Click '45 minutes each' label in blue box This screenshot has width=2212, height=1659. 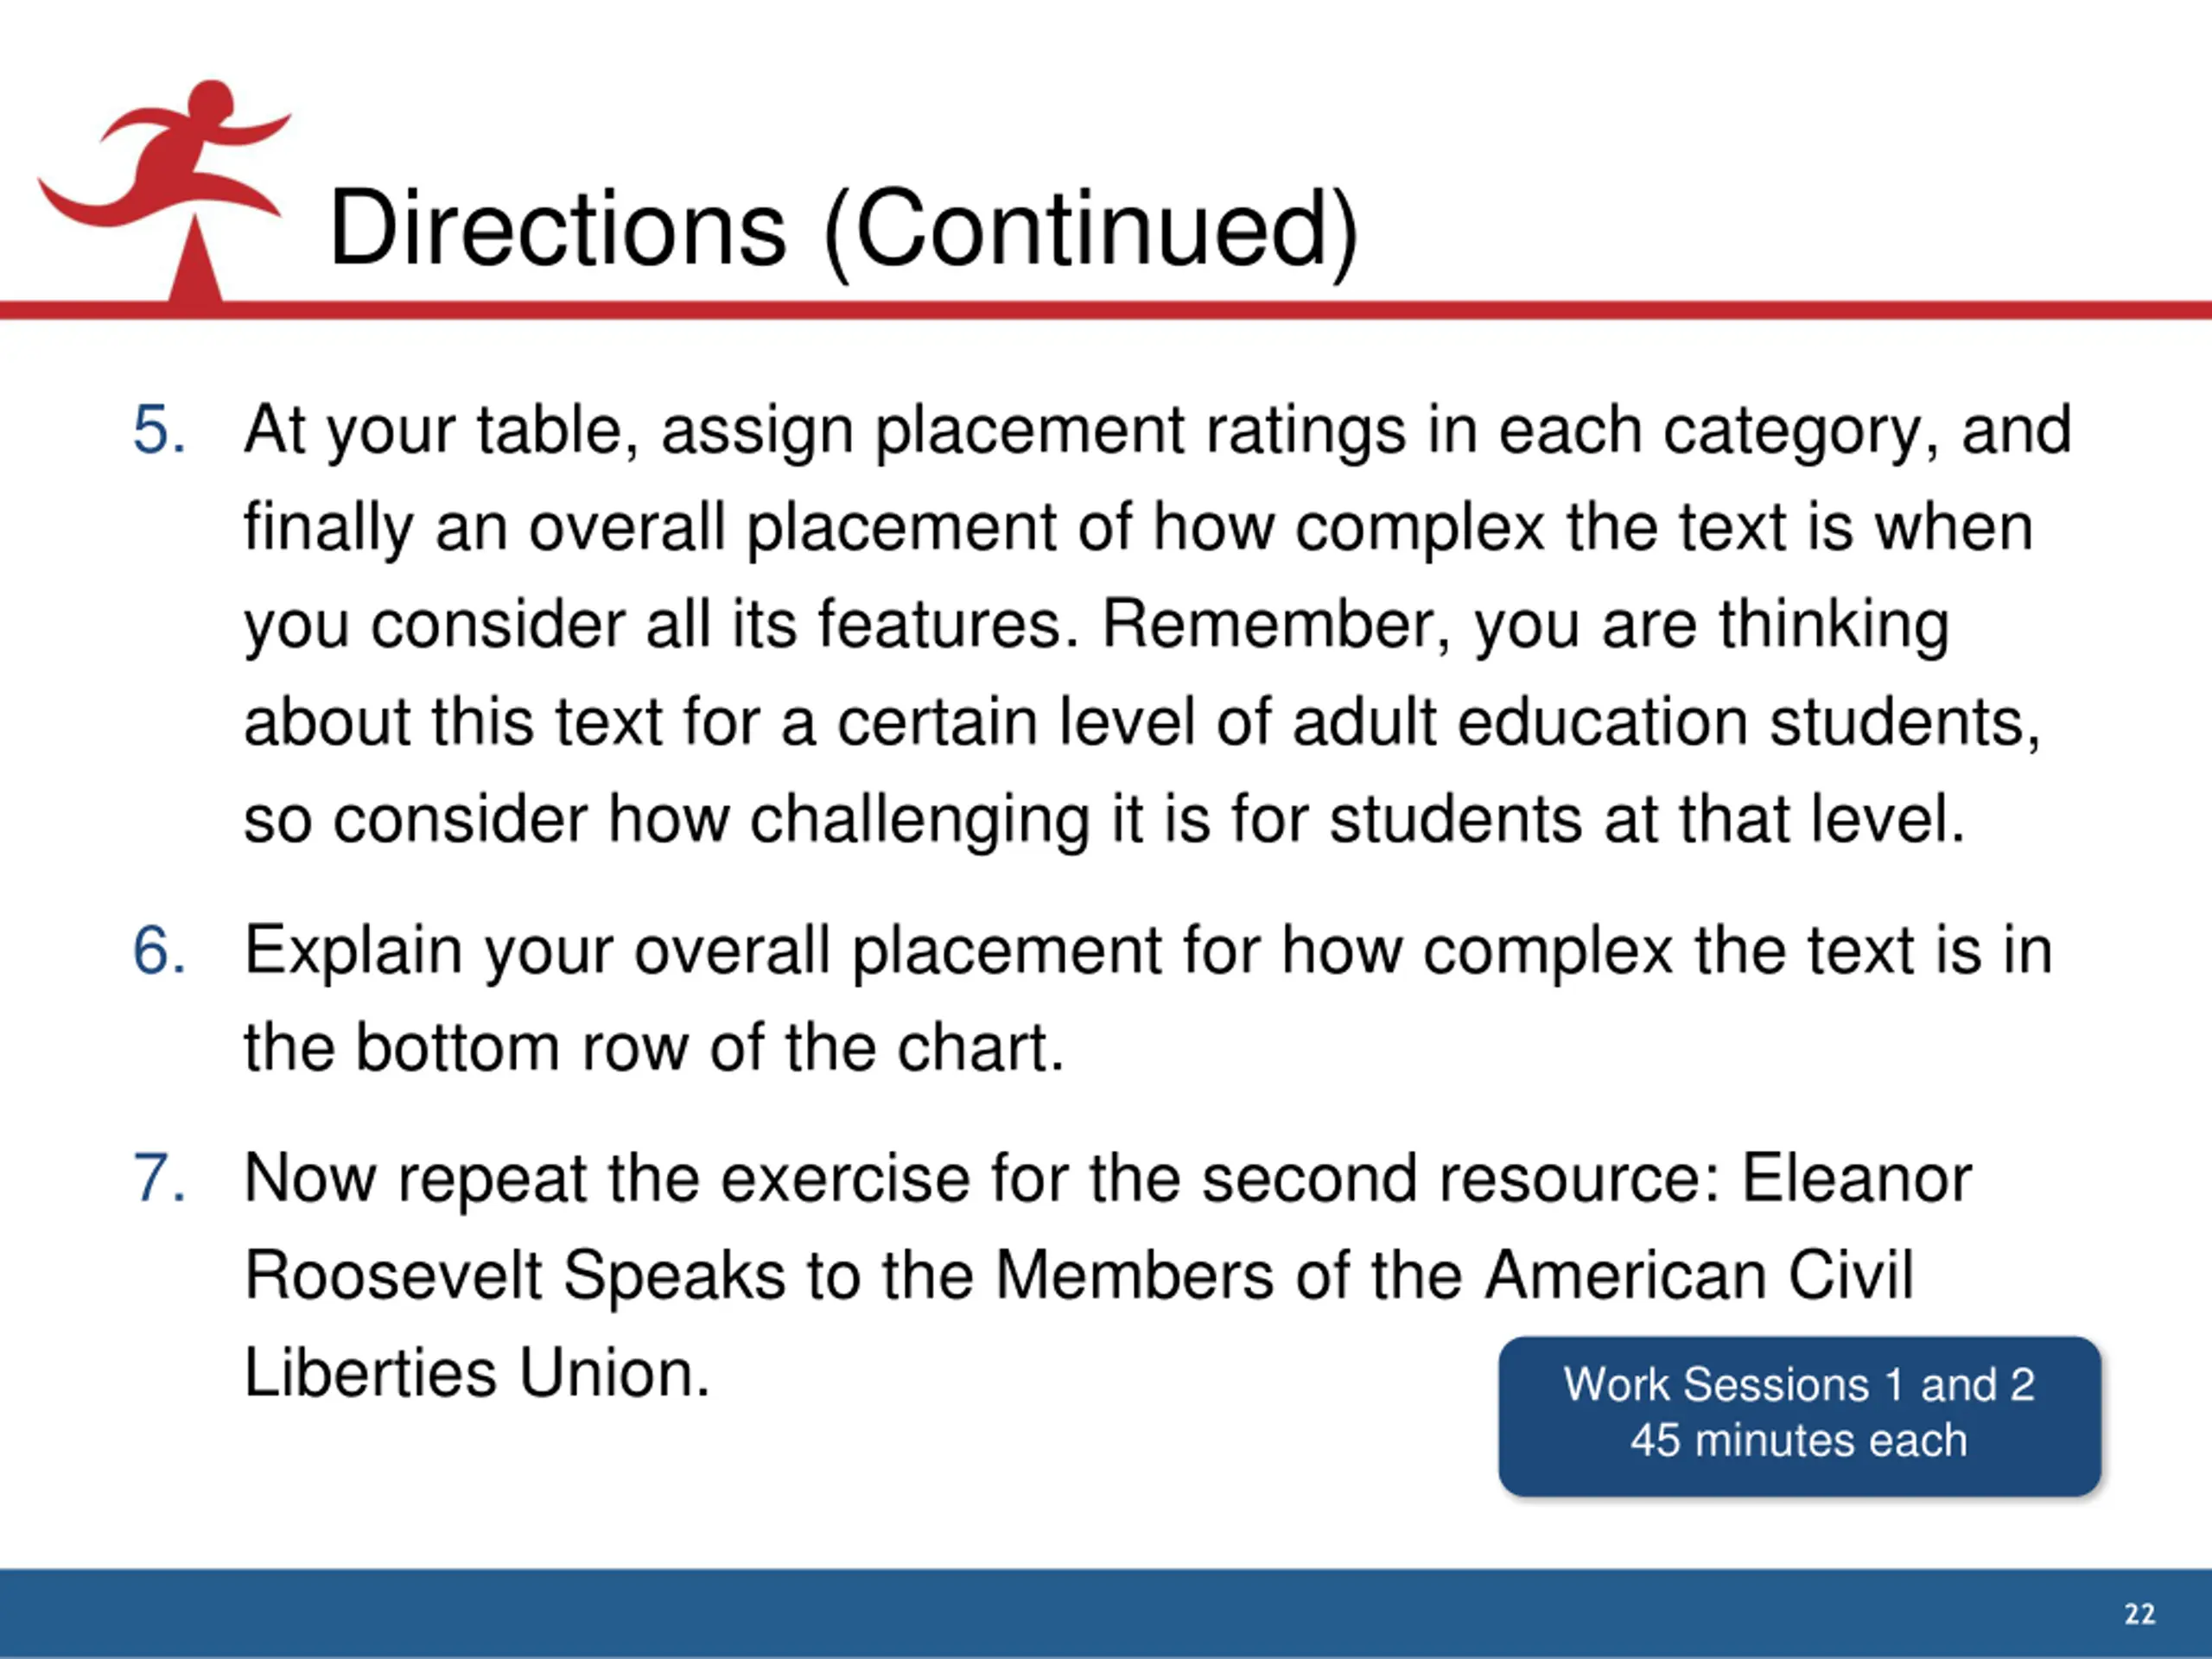click(x=1799, y=1441)
